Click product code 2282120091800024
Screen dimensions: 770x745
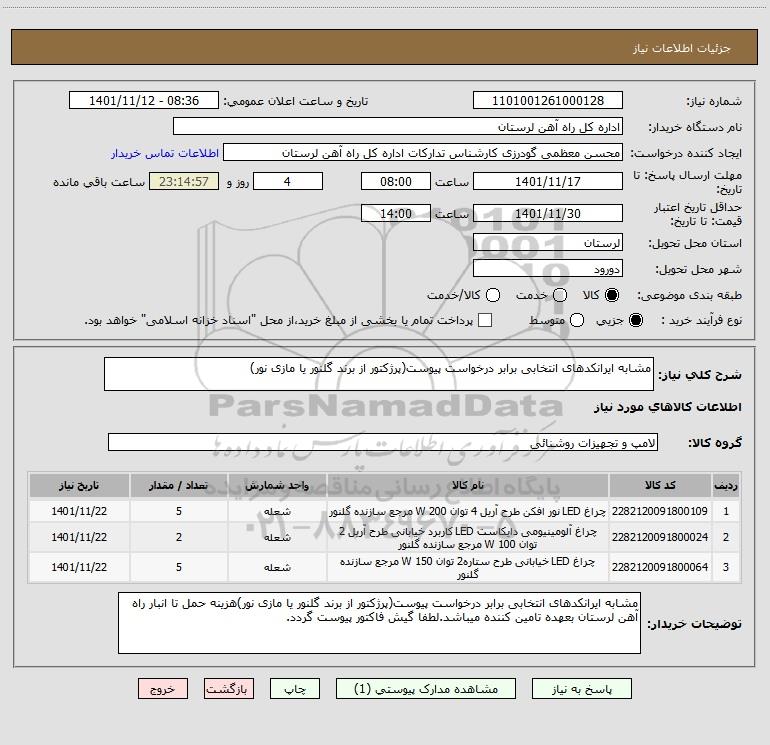(660, 537)
